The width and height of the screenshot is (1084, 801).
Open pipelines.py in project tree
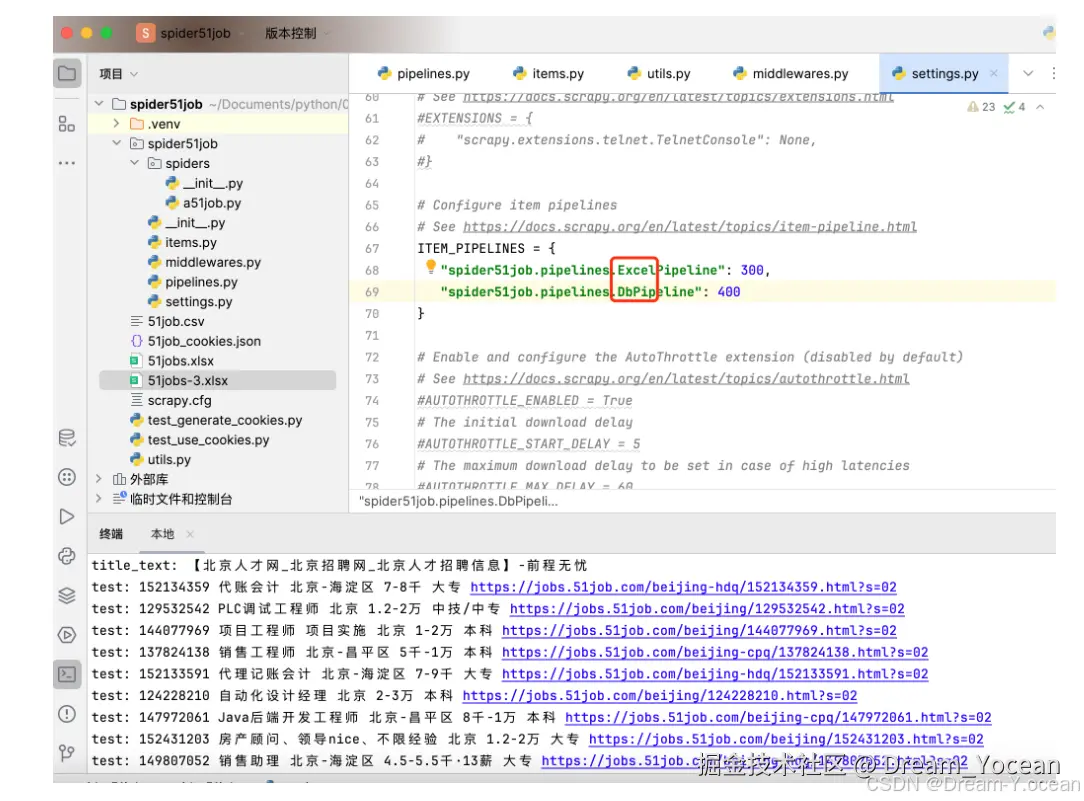(x=193, y=282)
